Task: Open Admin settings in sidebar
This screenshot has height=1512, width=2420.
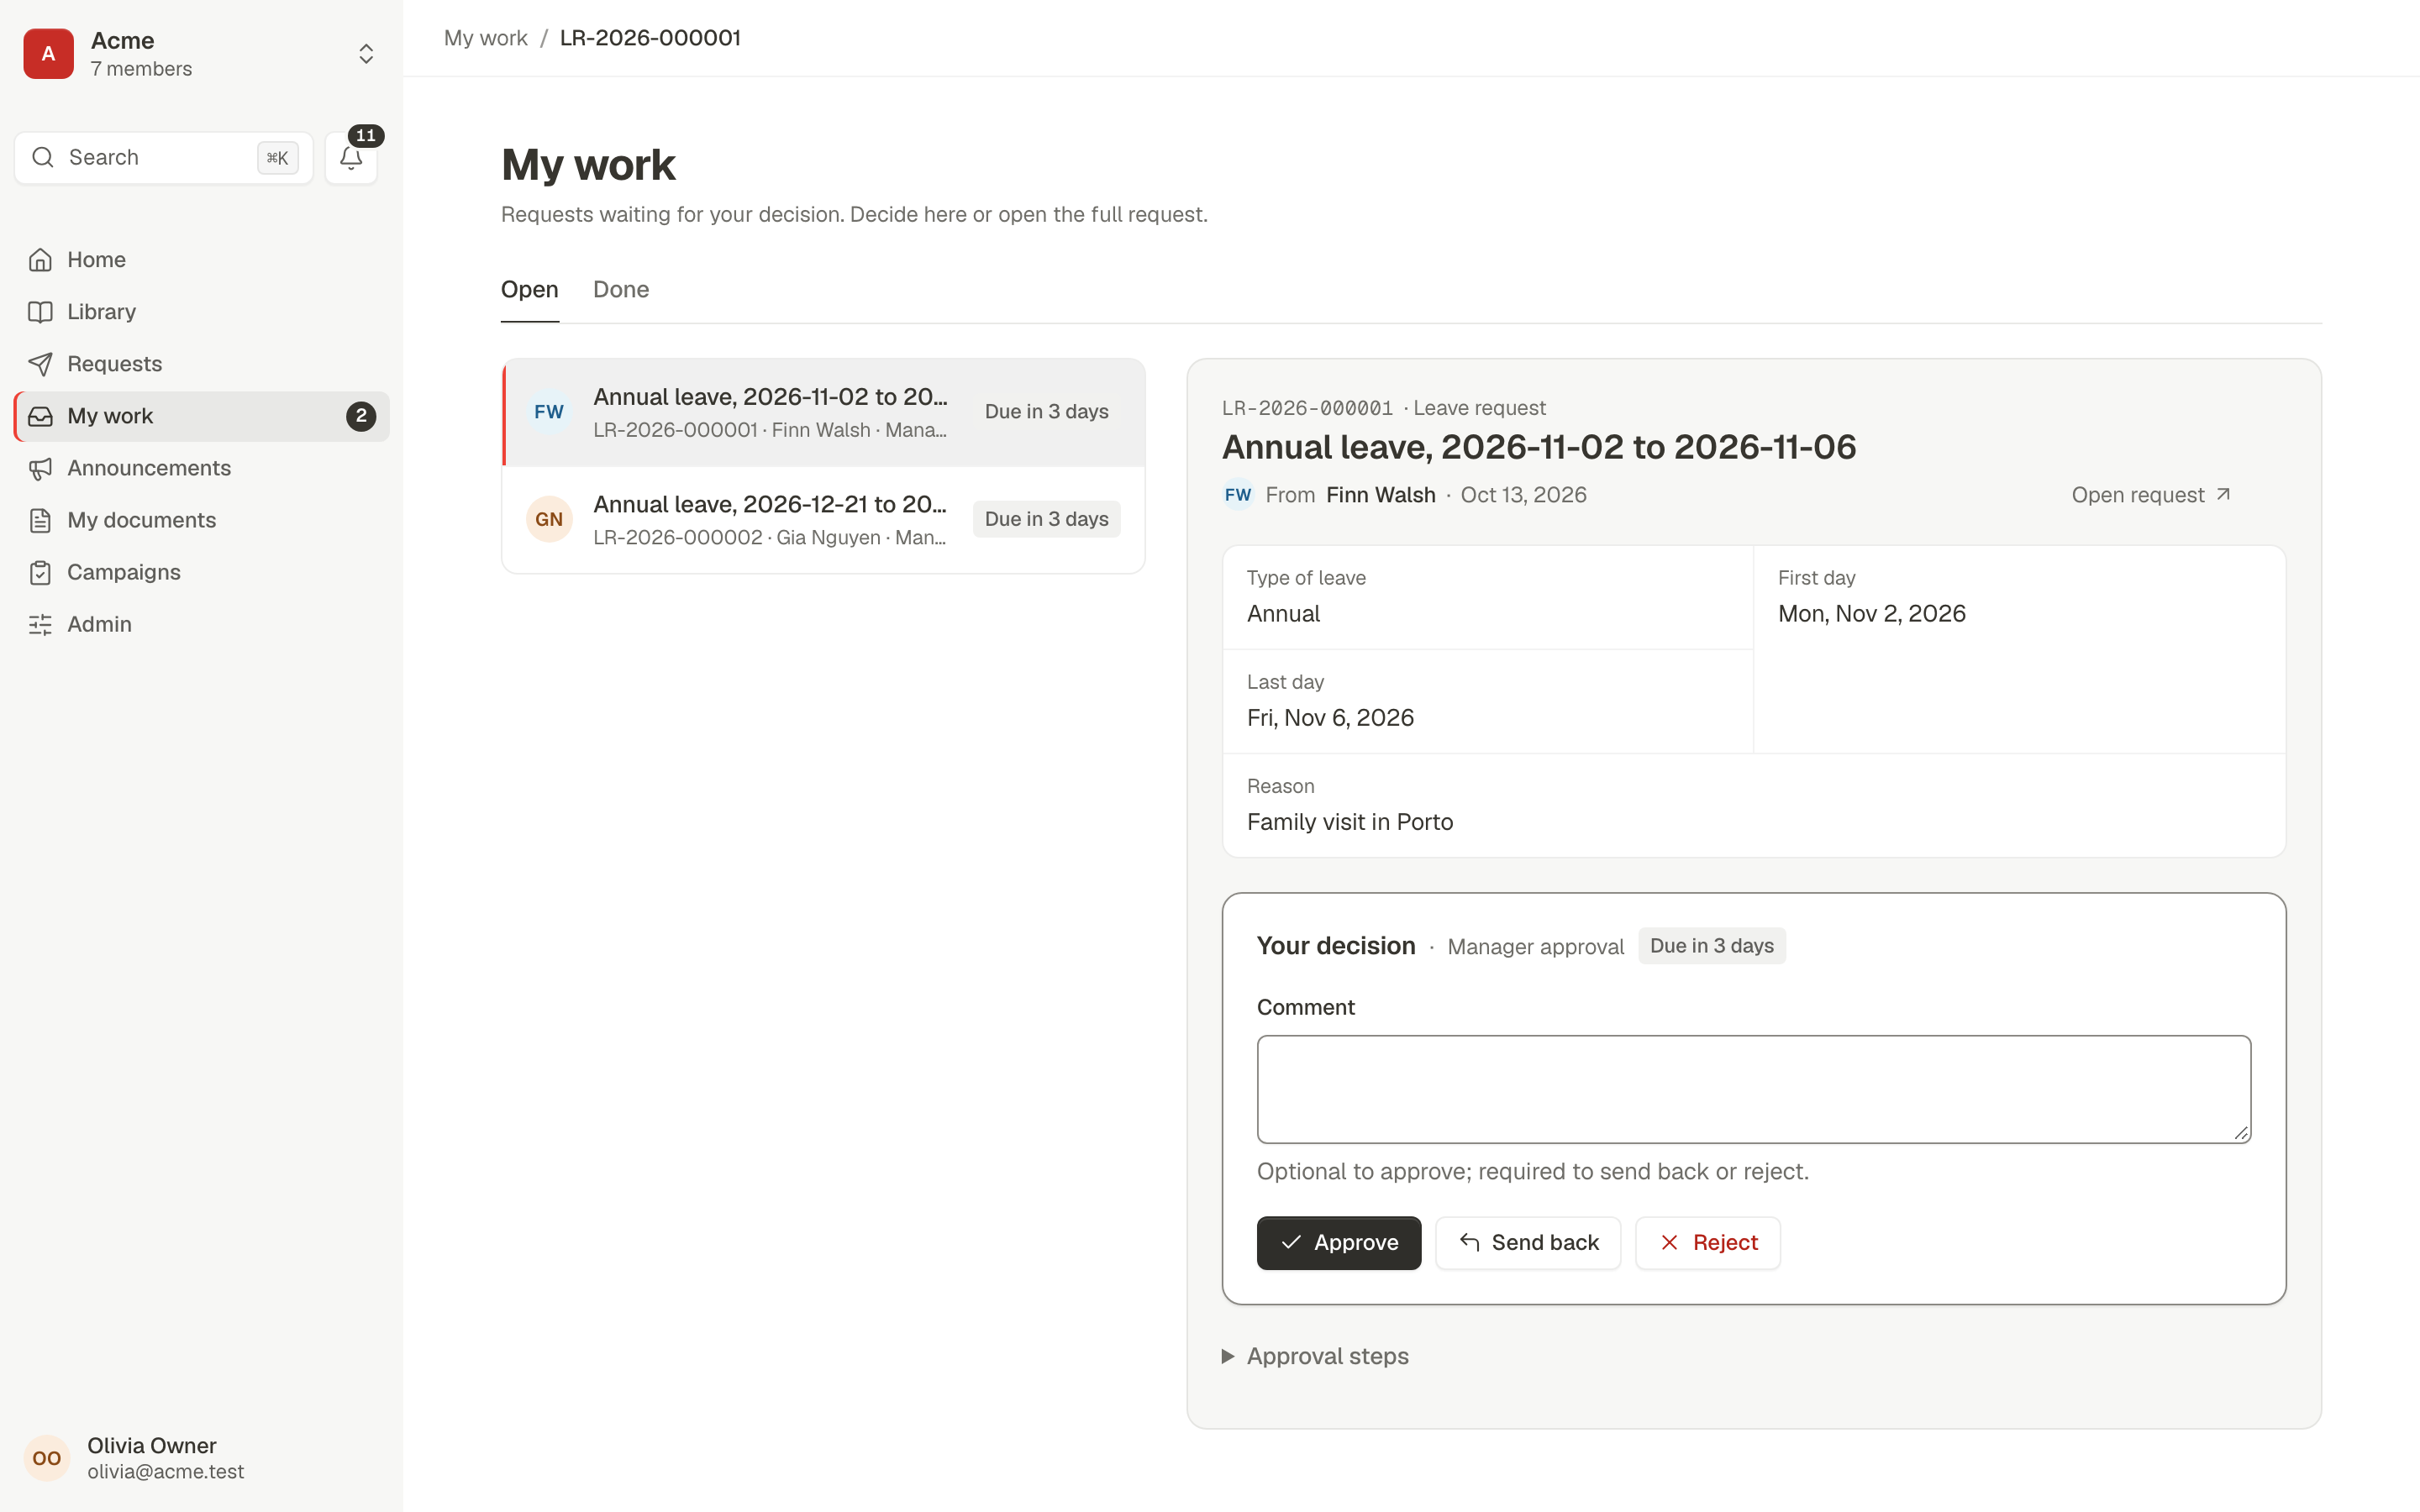Action: [202, 624]
